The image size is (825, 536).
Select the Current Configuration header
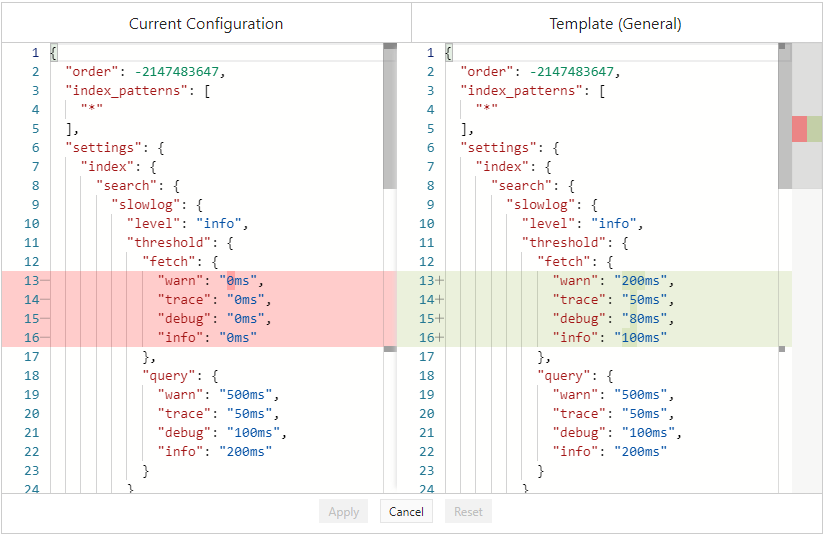click(206, 23)
